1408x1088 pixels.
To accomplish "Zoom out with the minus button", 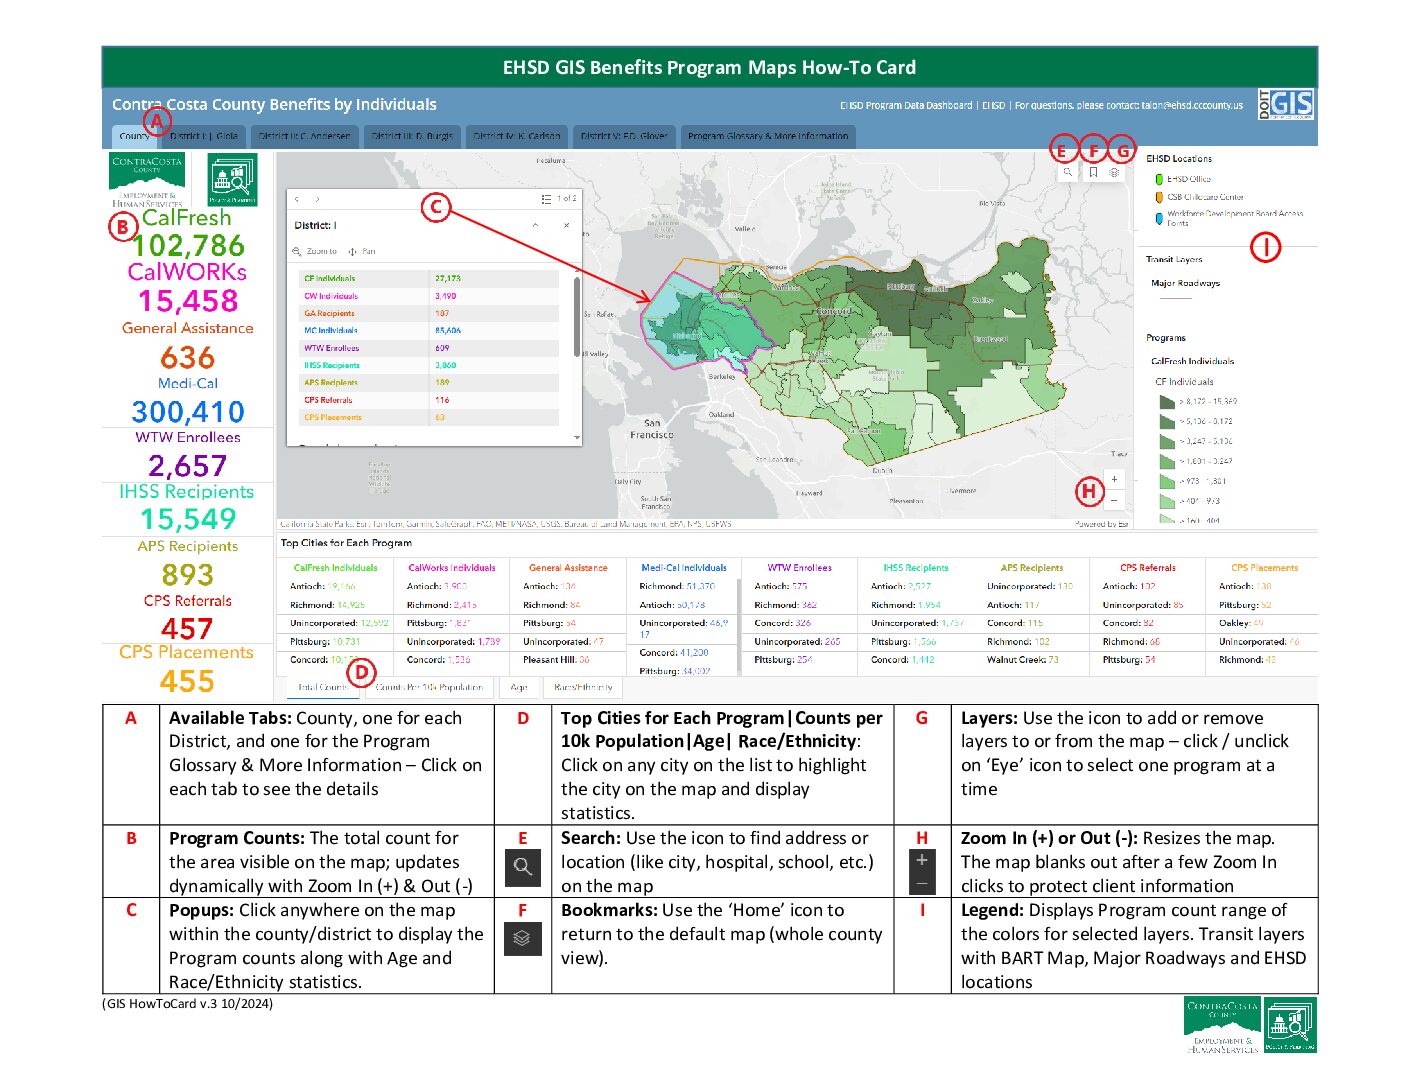I will point(1114,500).
